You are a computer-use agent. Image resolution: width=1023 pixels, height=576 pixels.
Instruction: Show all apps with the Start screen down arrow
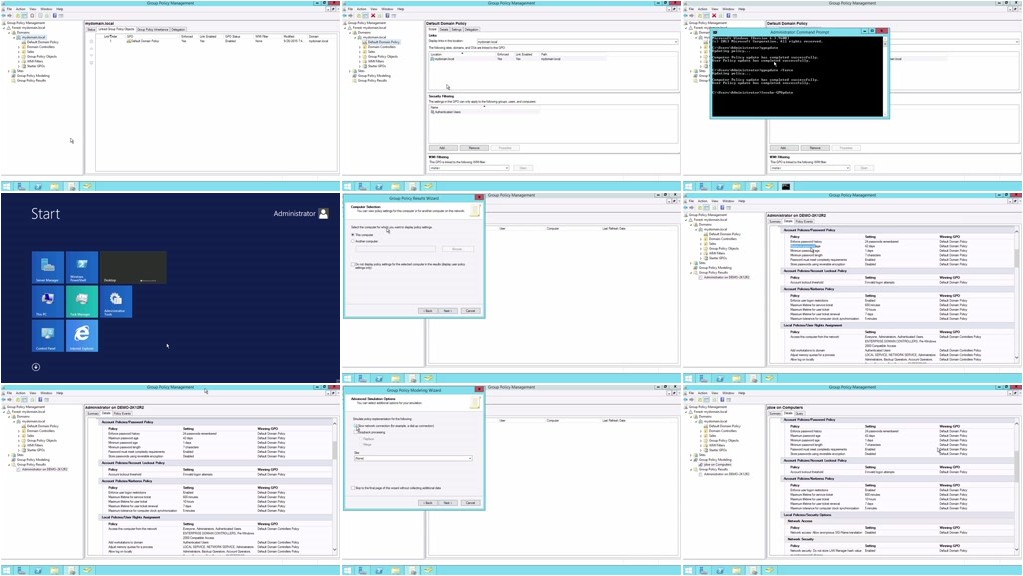(x=36, y=367)
